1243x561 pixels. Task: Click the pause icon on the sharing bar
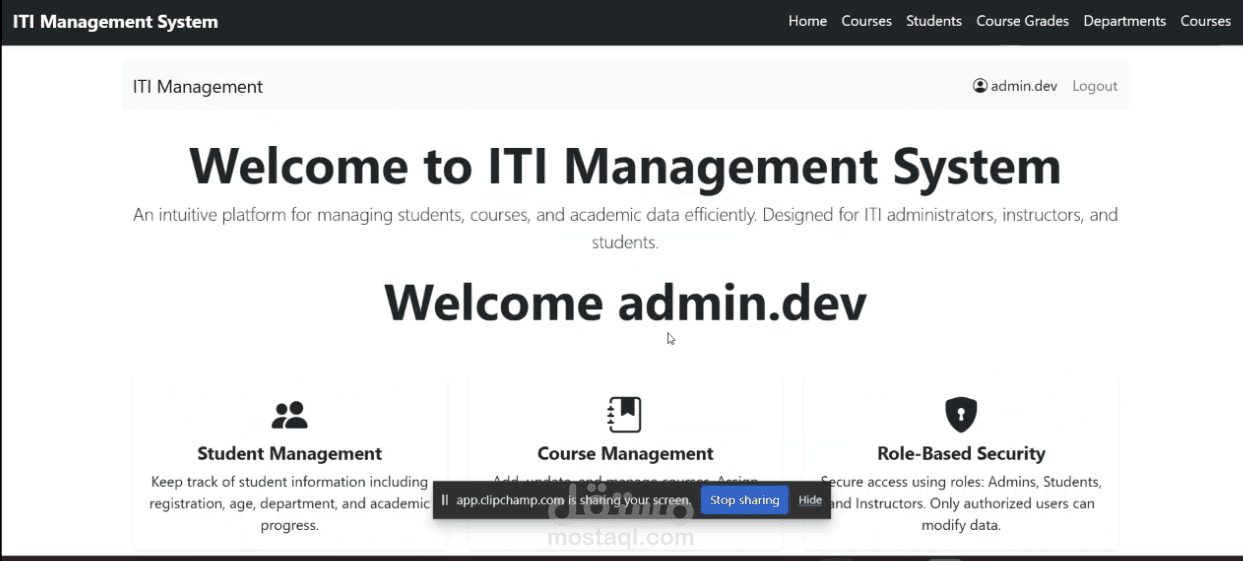pyautogui.click(x=445, y=500)
